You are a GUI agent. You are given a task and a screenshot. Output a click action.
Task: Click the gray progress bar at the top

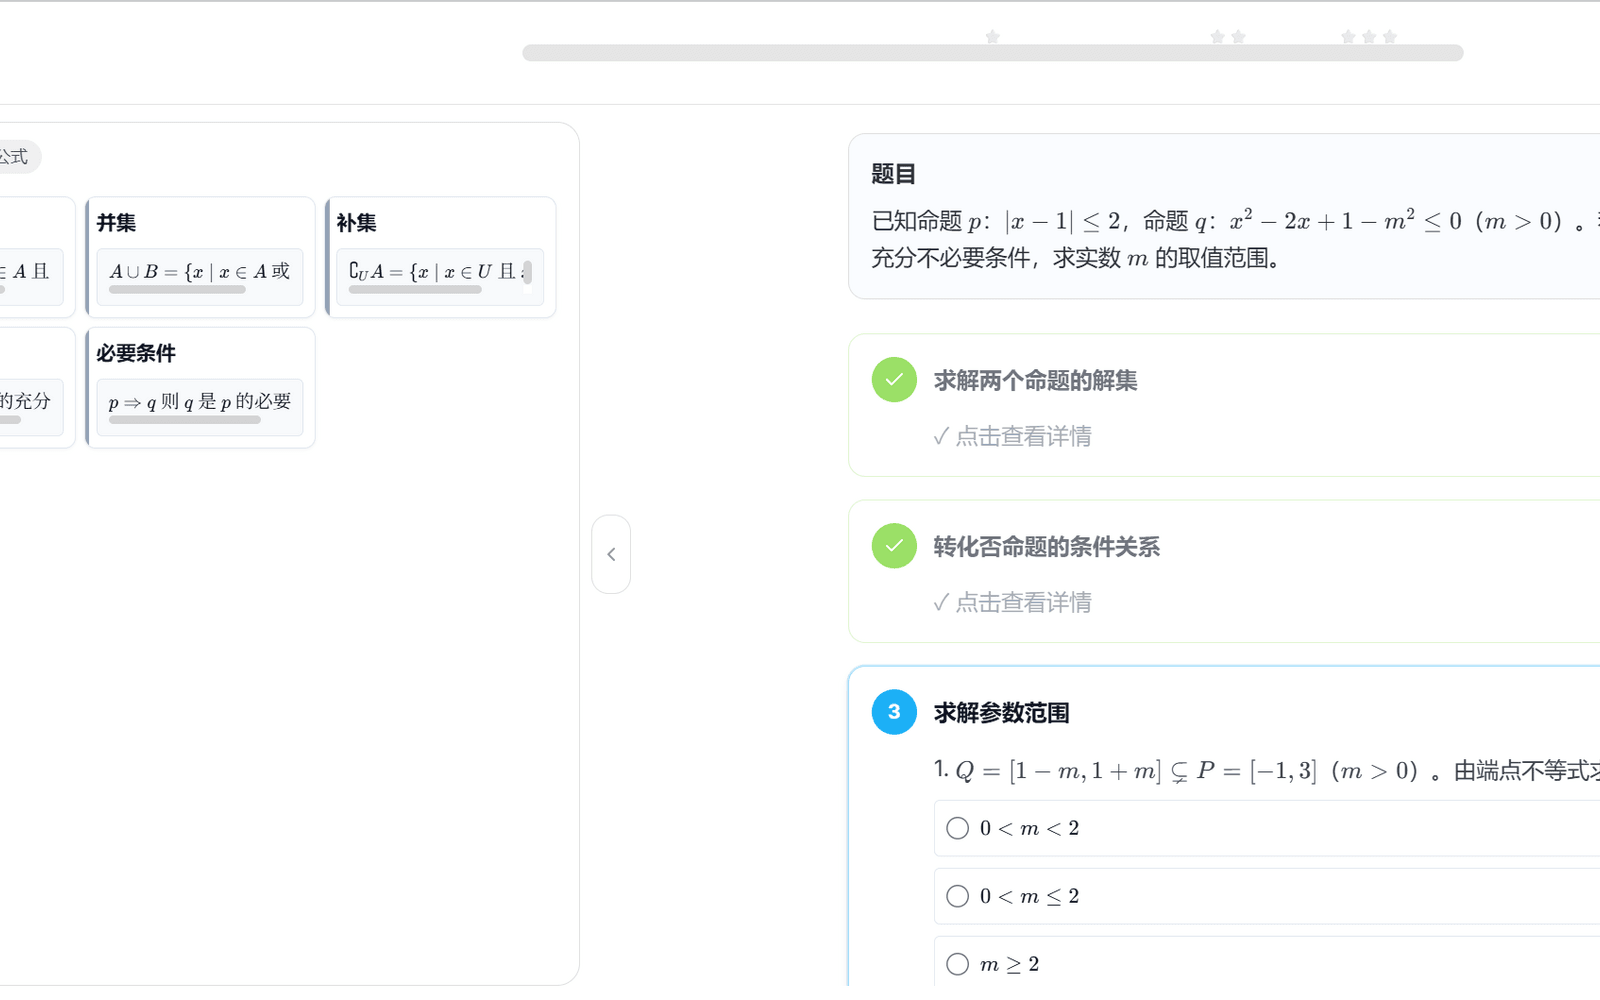tap(993, 53)
